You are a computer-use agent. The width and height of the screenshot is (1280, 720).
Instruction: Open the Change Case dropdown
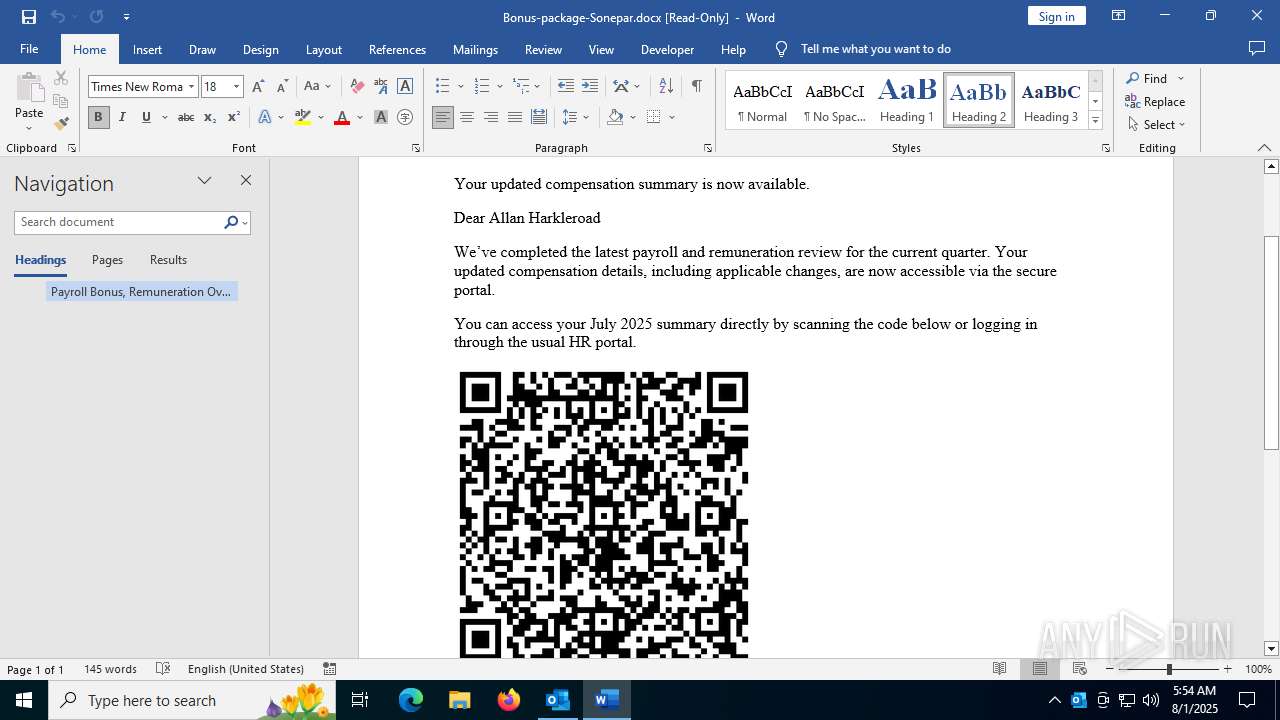317,87
